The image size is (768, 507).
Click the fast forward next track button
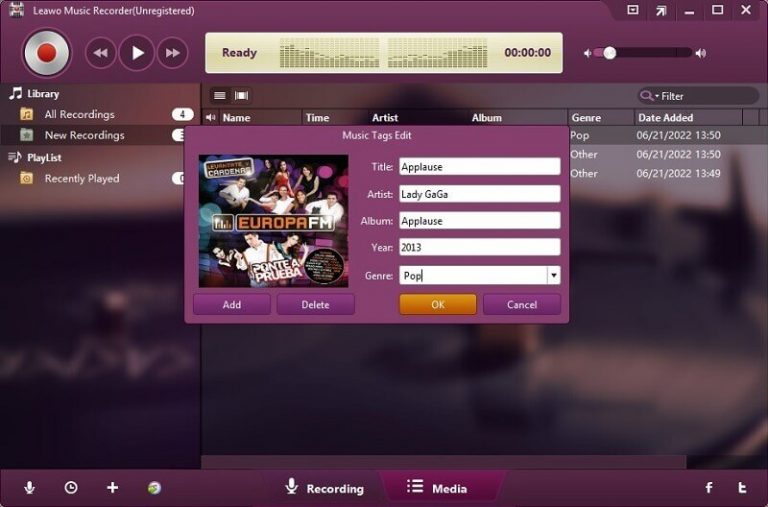172,53
